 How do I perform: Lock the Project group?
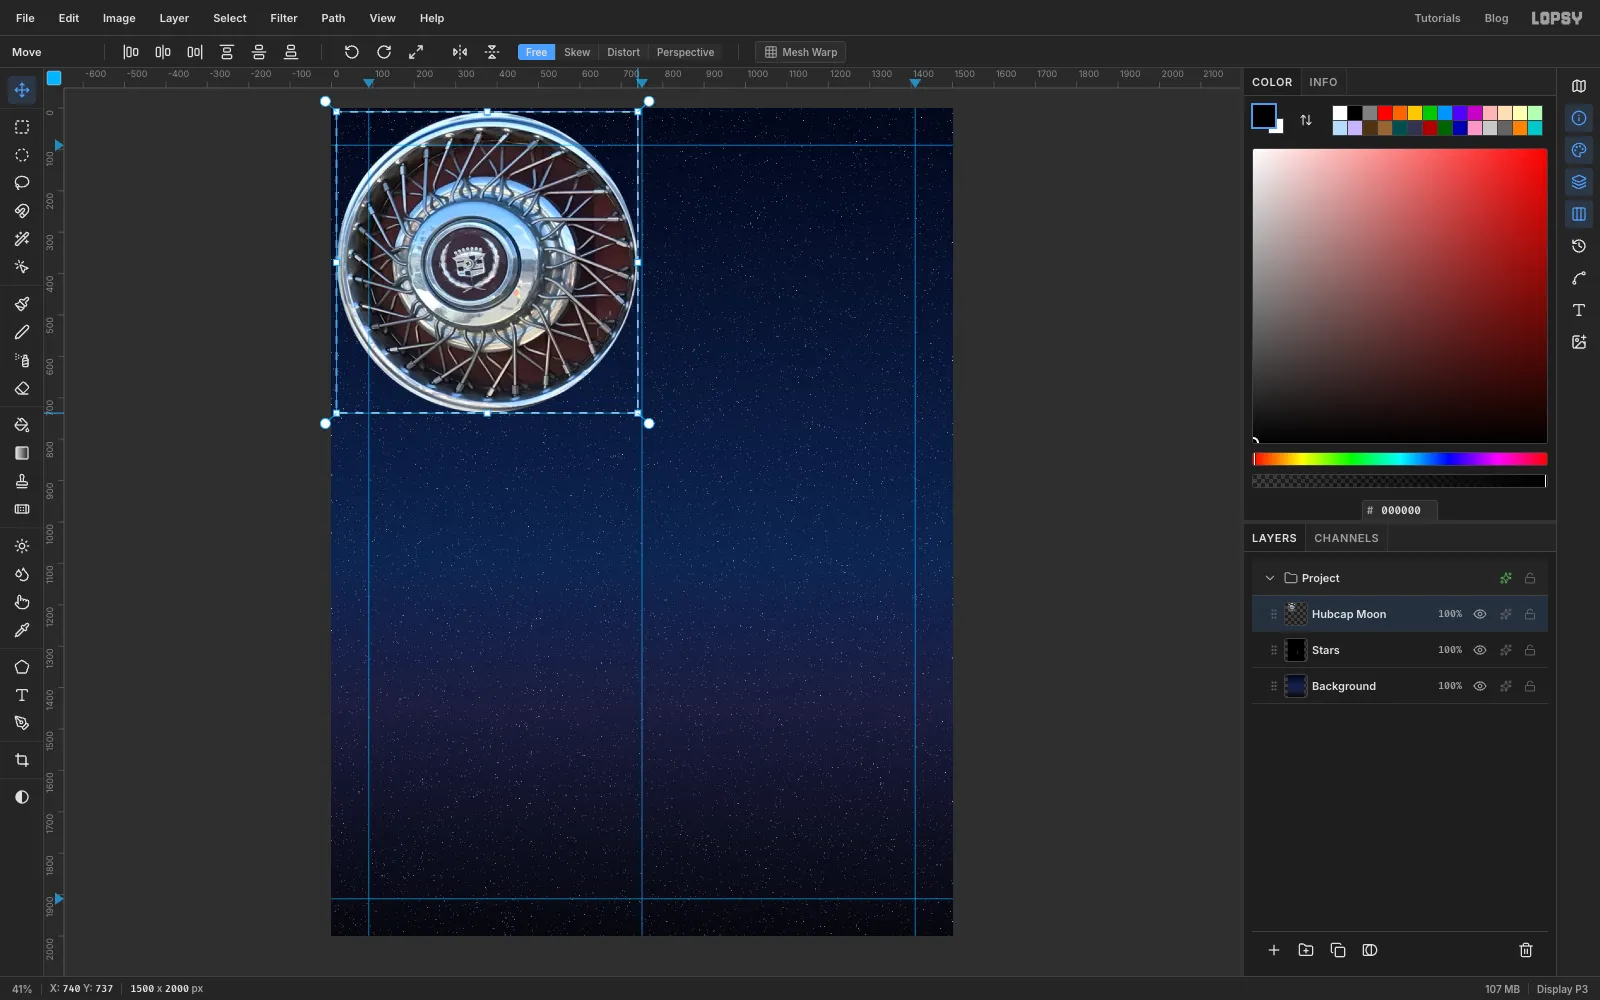click(x=1530, y=578)
